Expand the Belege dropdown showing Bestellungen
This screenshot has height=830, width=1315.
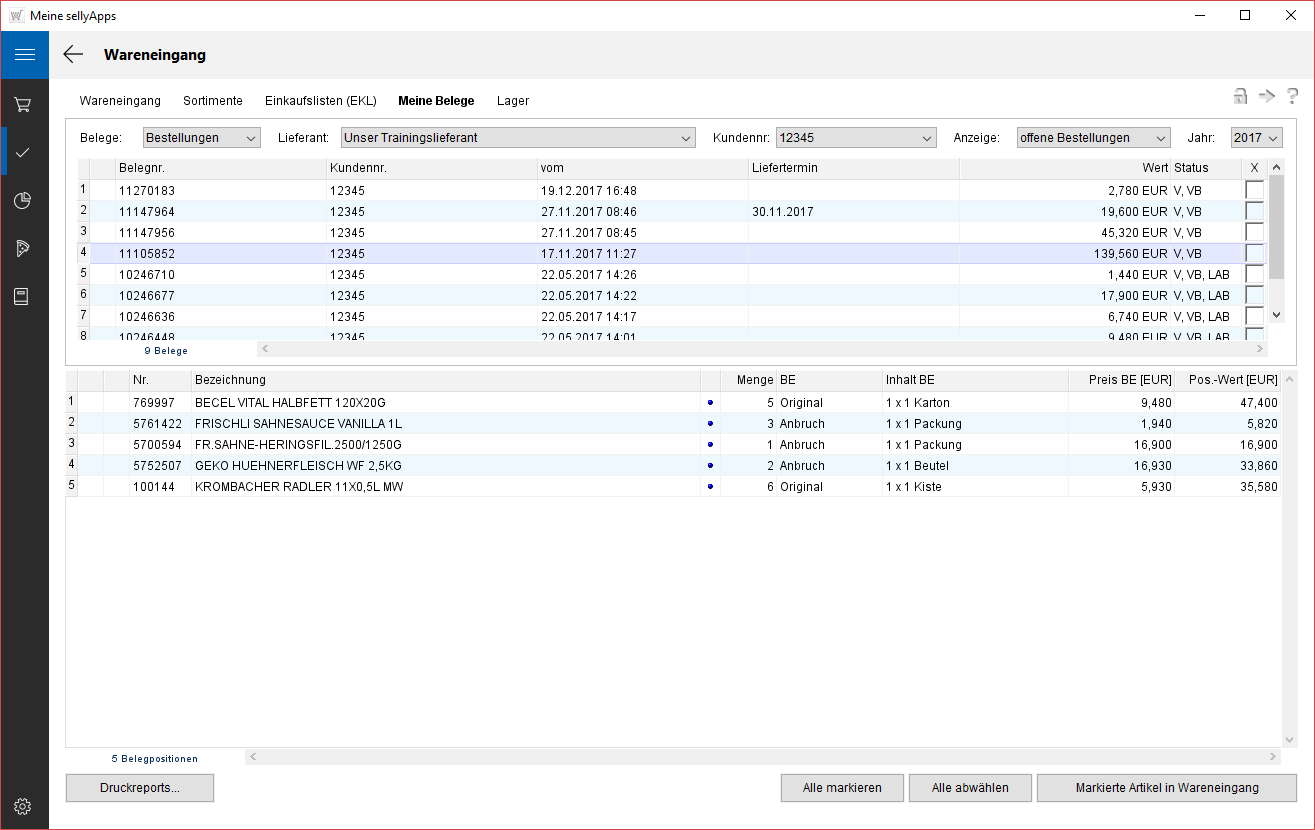tap(201, 138)
